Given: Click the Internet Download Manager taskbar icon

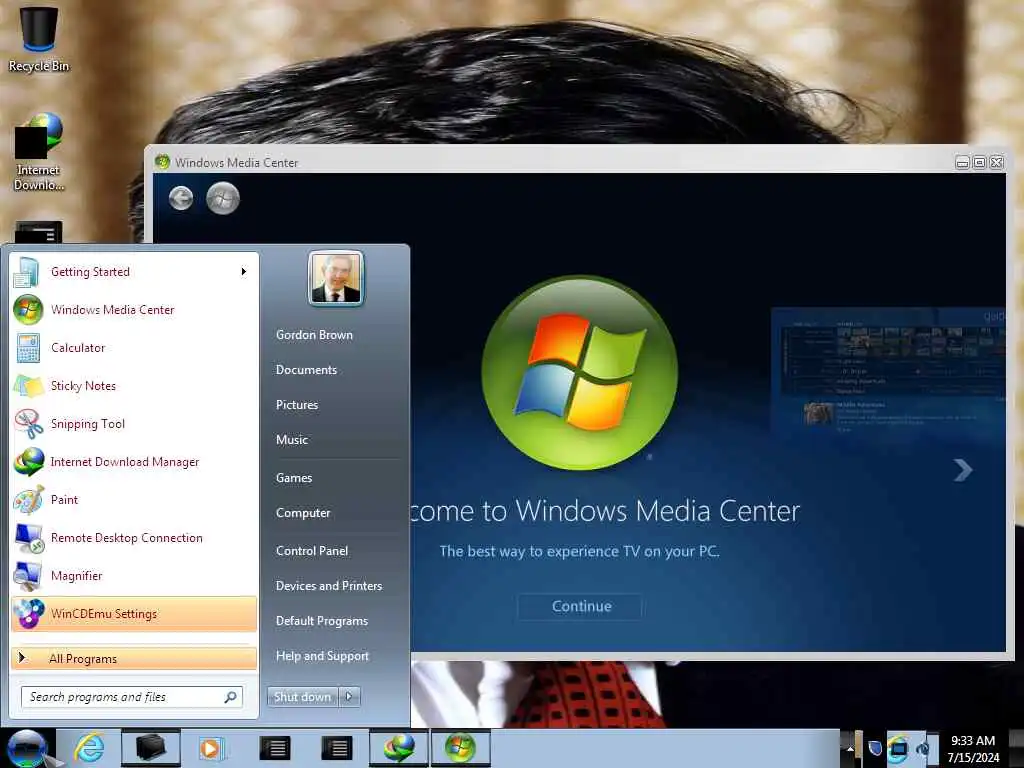Looking at the screenshot, I should [x=398, y=748].
